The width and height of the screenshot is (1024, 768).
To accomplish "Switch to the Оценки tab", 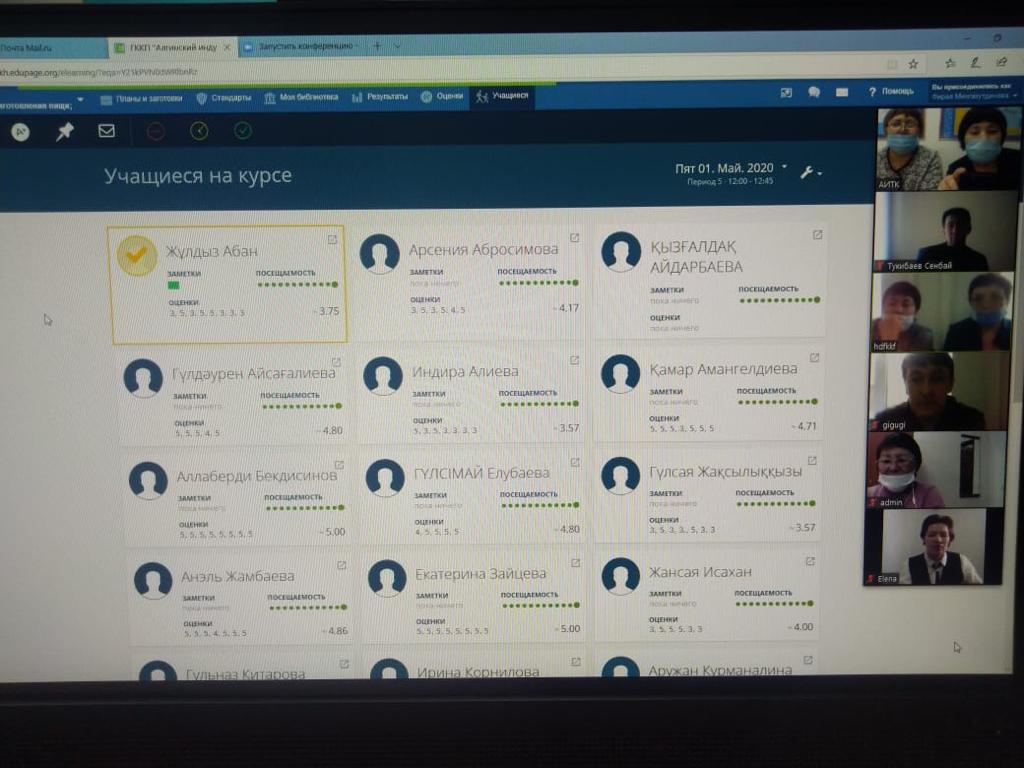I will click(x=442, y=96).
